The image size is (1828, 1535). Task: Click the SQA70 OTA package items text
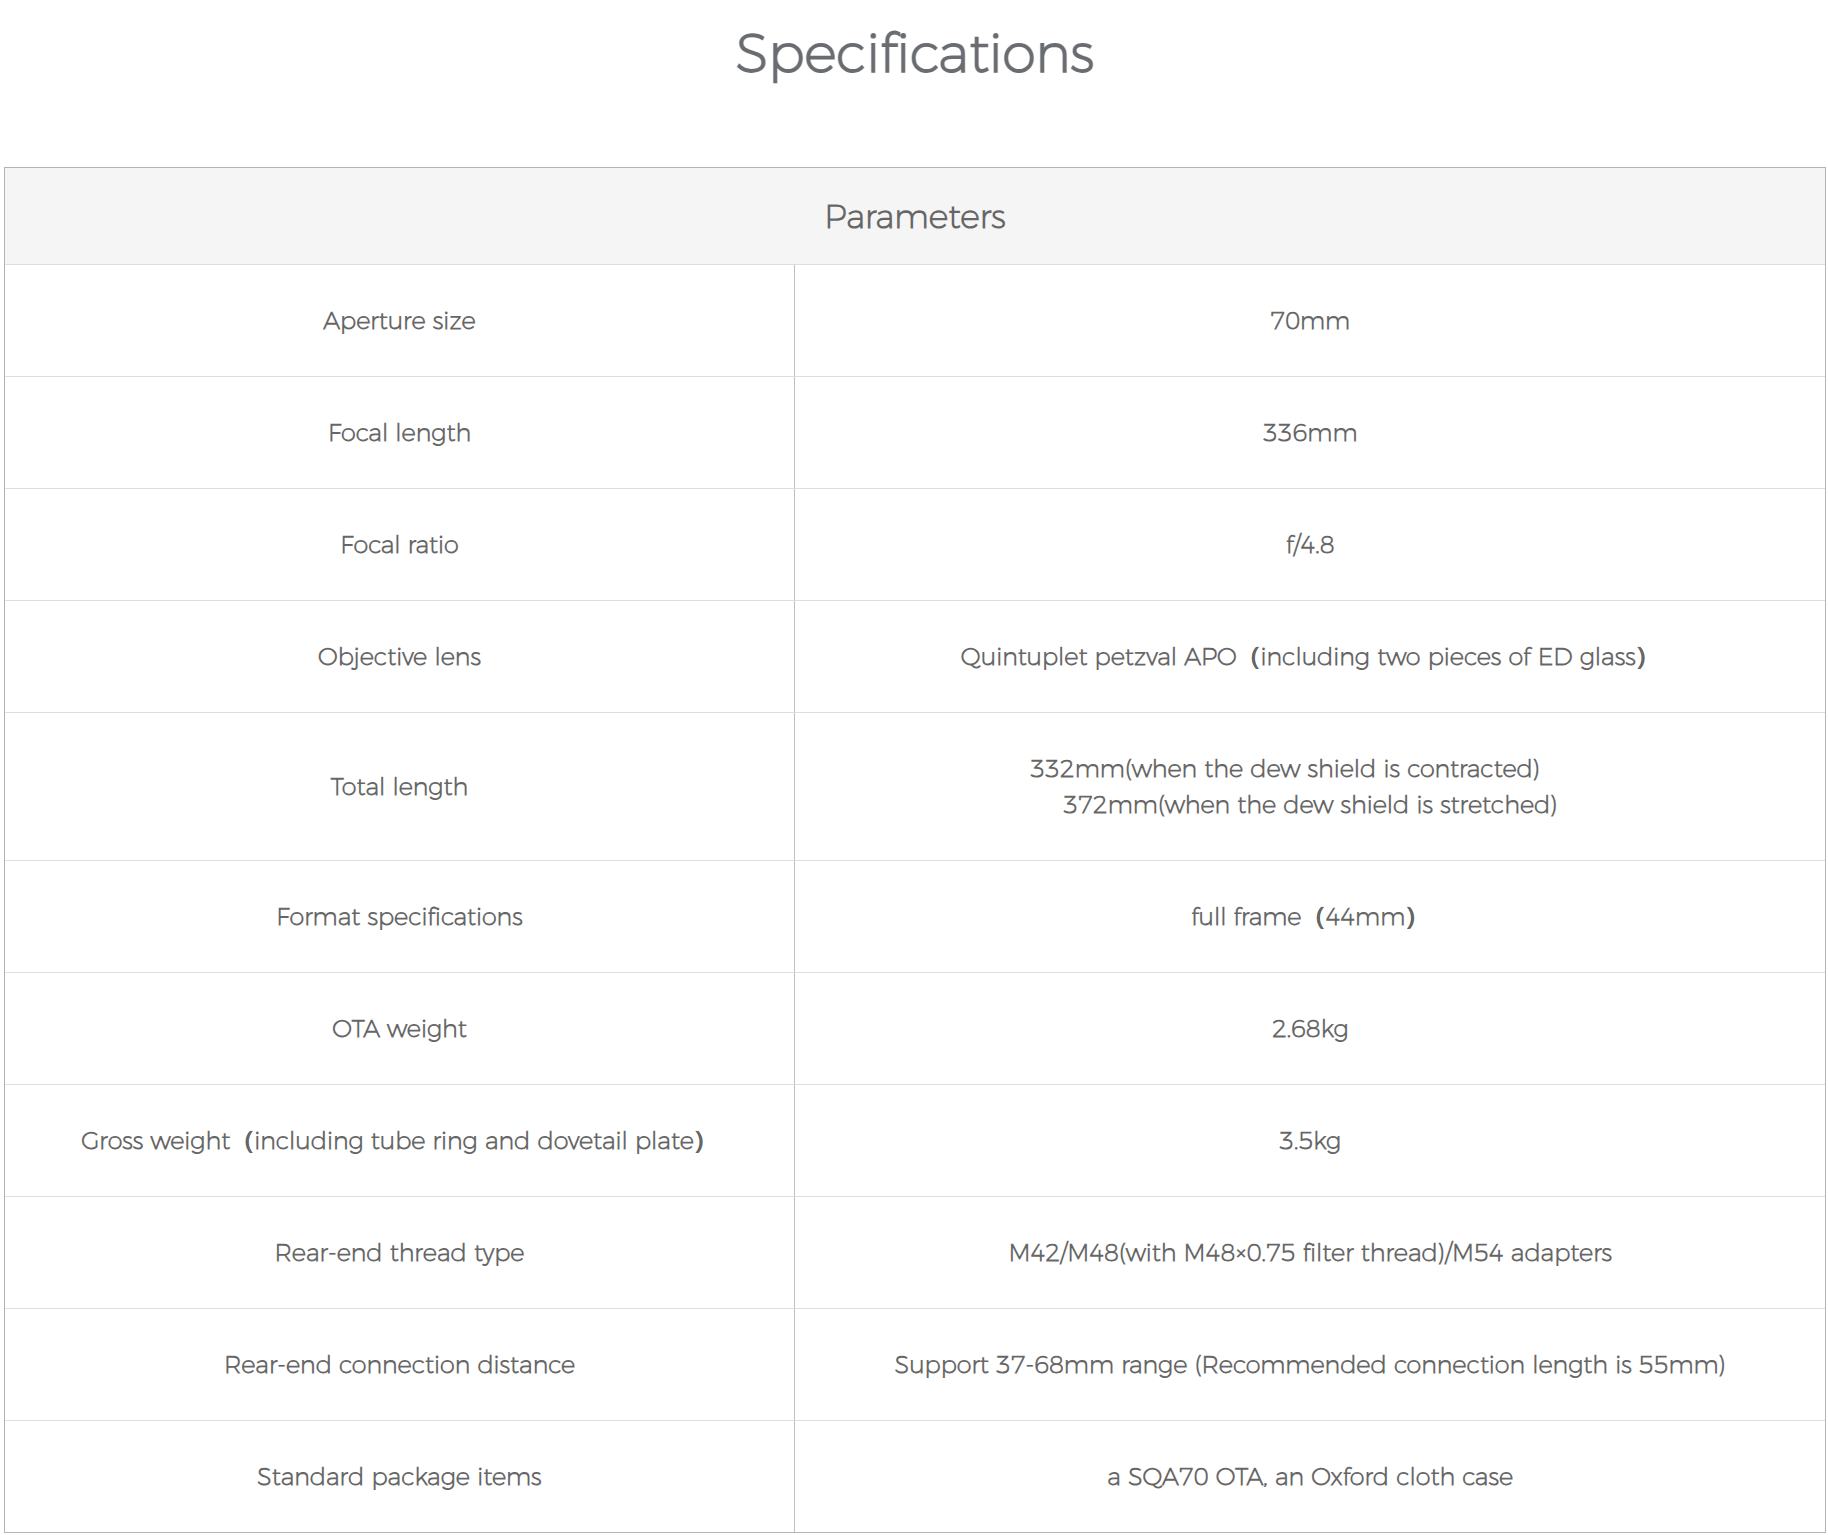point(1309,1477)
